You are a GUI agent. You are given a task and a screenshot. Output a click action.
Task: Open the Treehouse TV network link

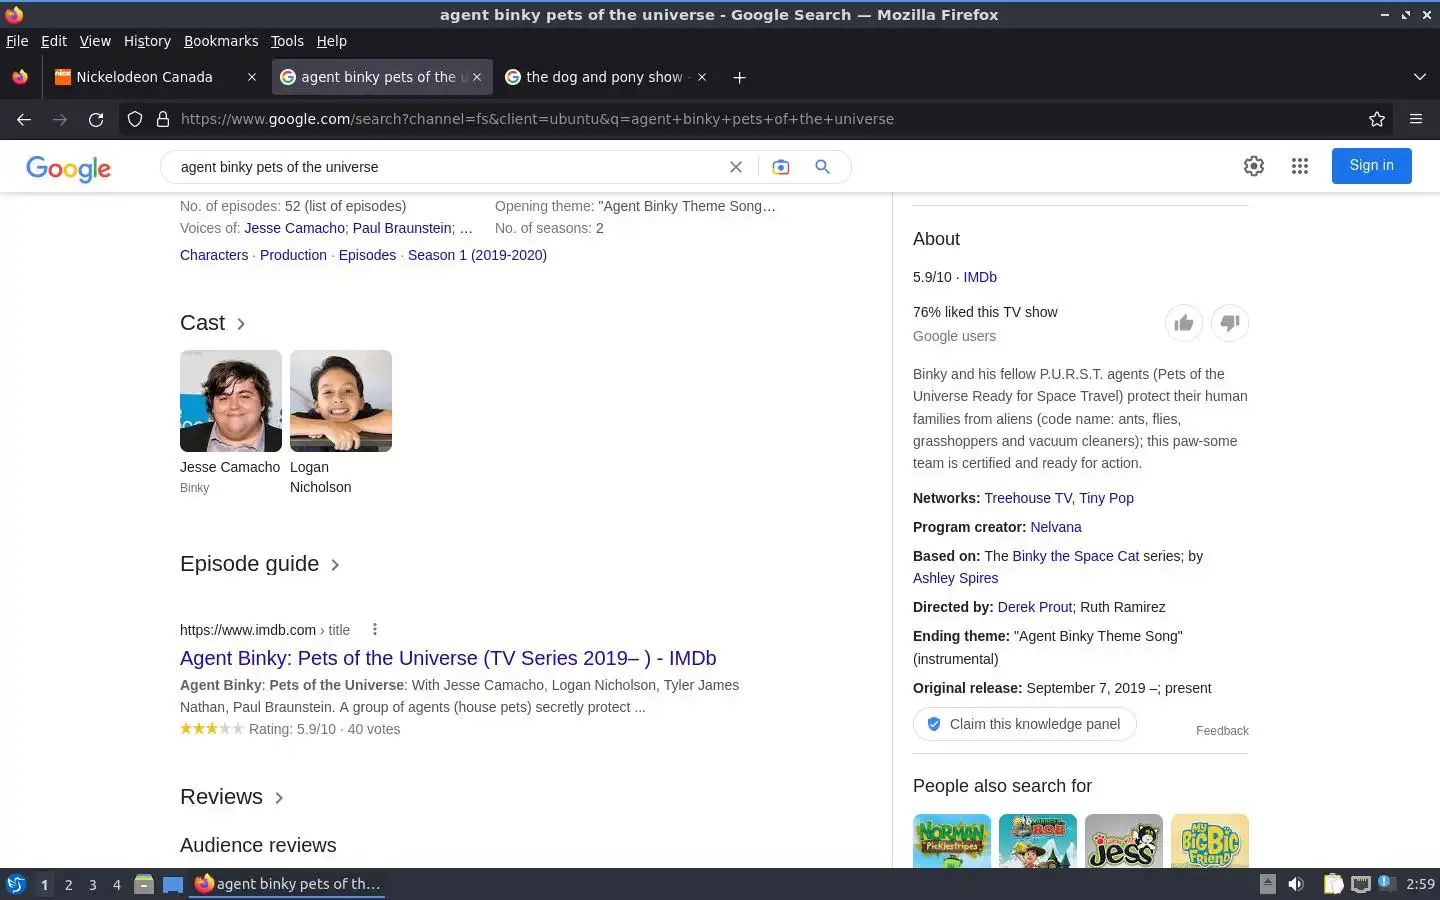1028,498
